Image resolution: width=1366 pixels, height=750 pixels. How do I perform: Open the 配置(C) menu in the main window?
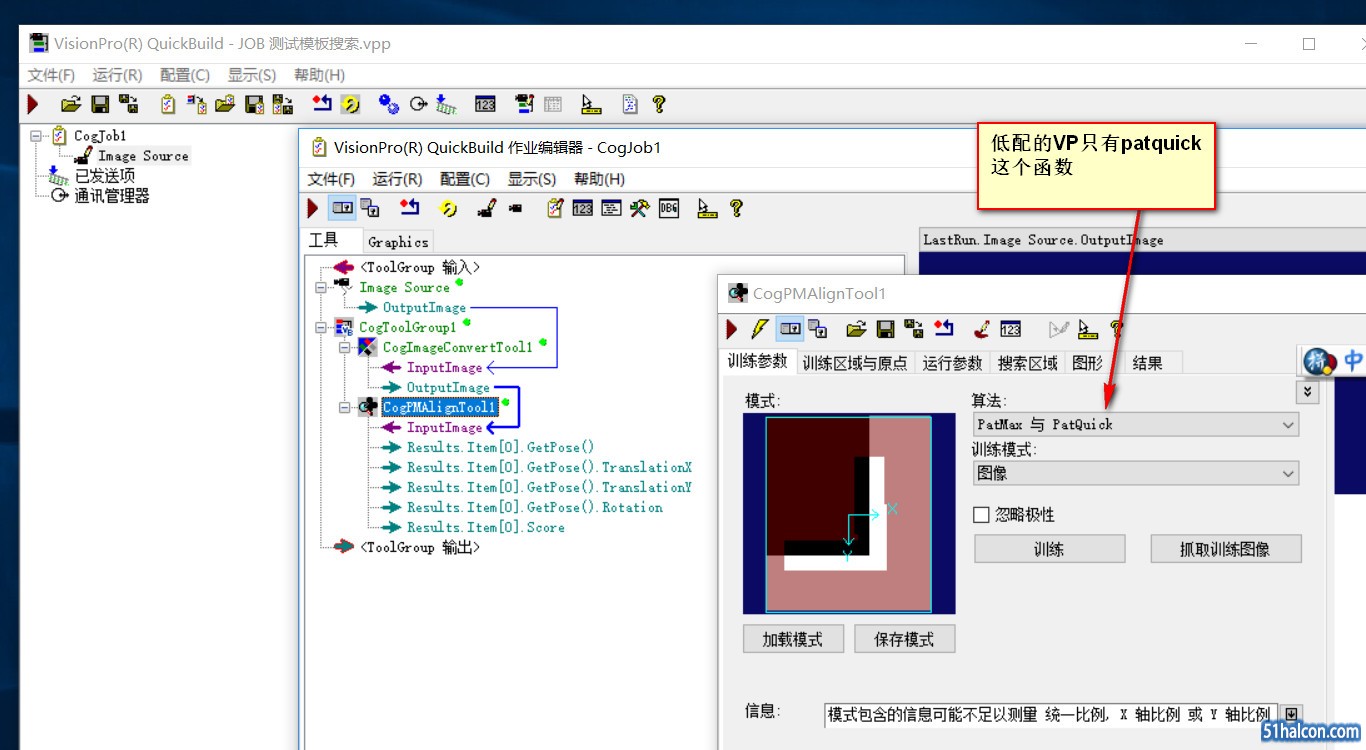tap(185, 75)
